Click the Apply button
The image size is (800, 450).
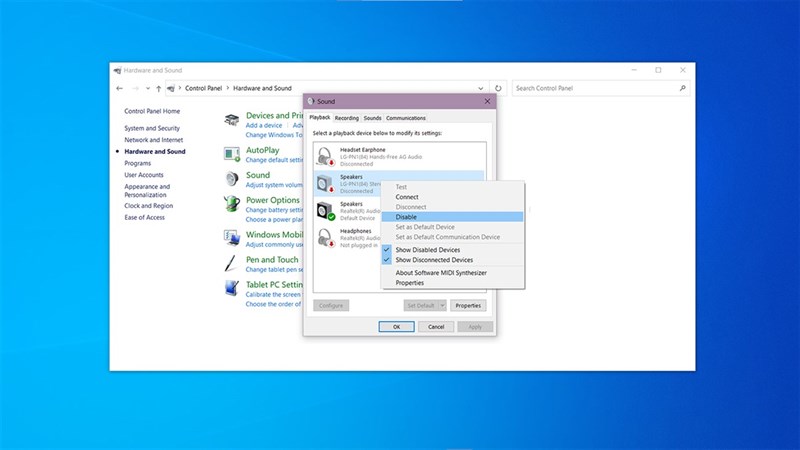point(475,327)
